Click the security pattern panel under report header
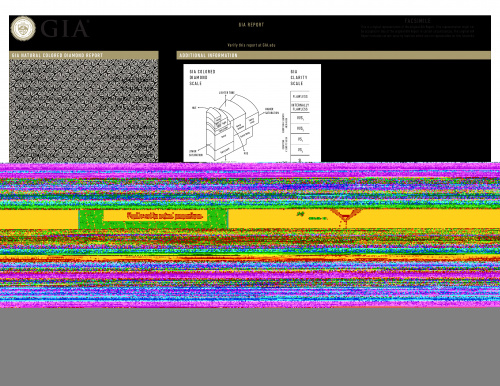The width and height of the screenshot is (500, 386). 84,111
